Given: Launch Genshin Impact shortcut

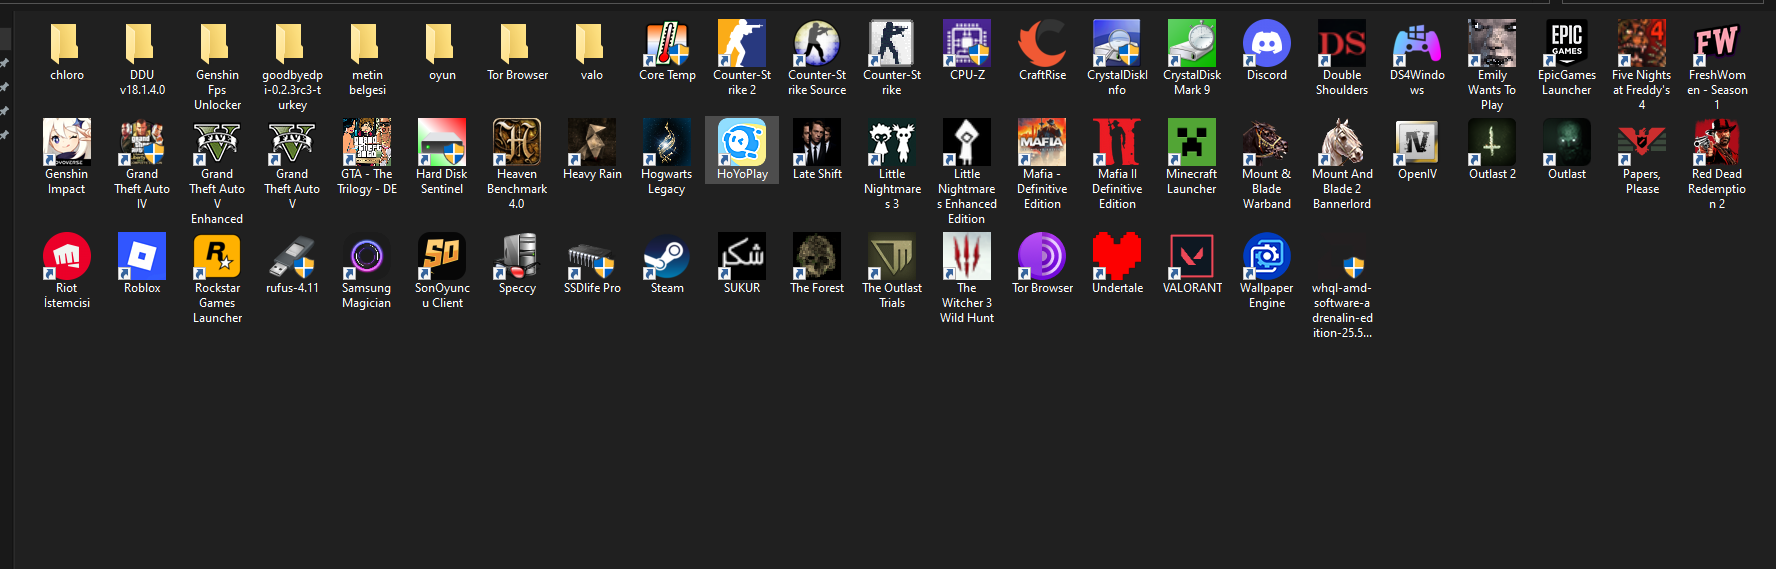Looking at the screenshot, I should [x=67, y=142].
